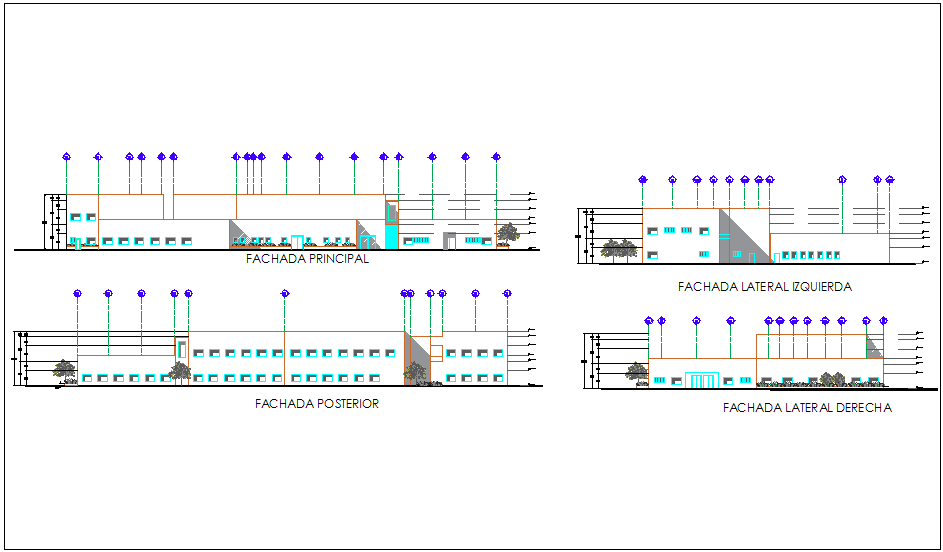Click the tree pair in Fachada Lateral Izquierda
This screenshot has height=552, width=943.
coord(619,248)
